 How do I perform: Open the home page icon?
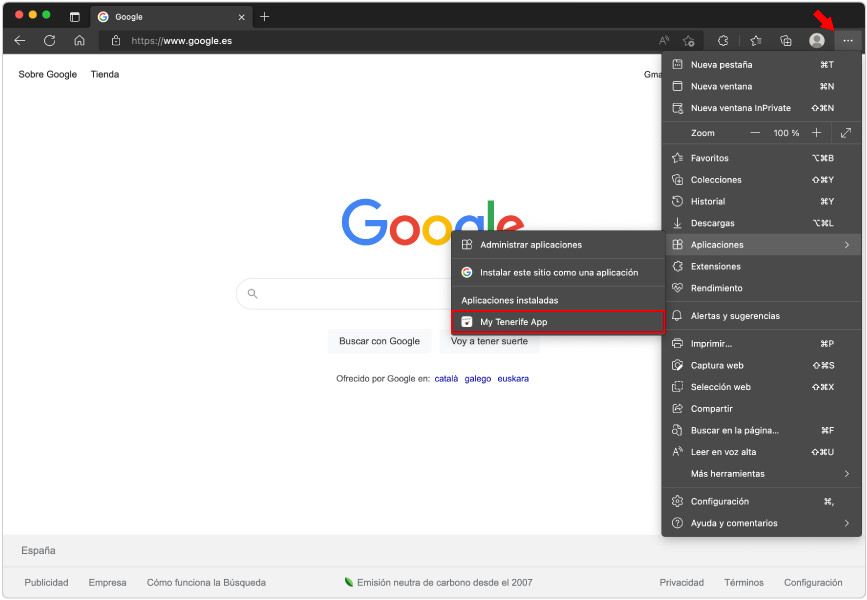(x=78, y=42)
